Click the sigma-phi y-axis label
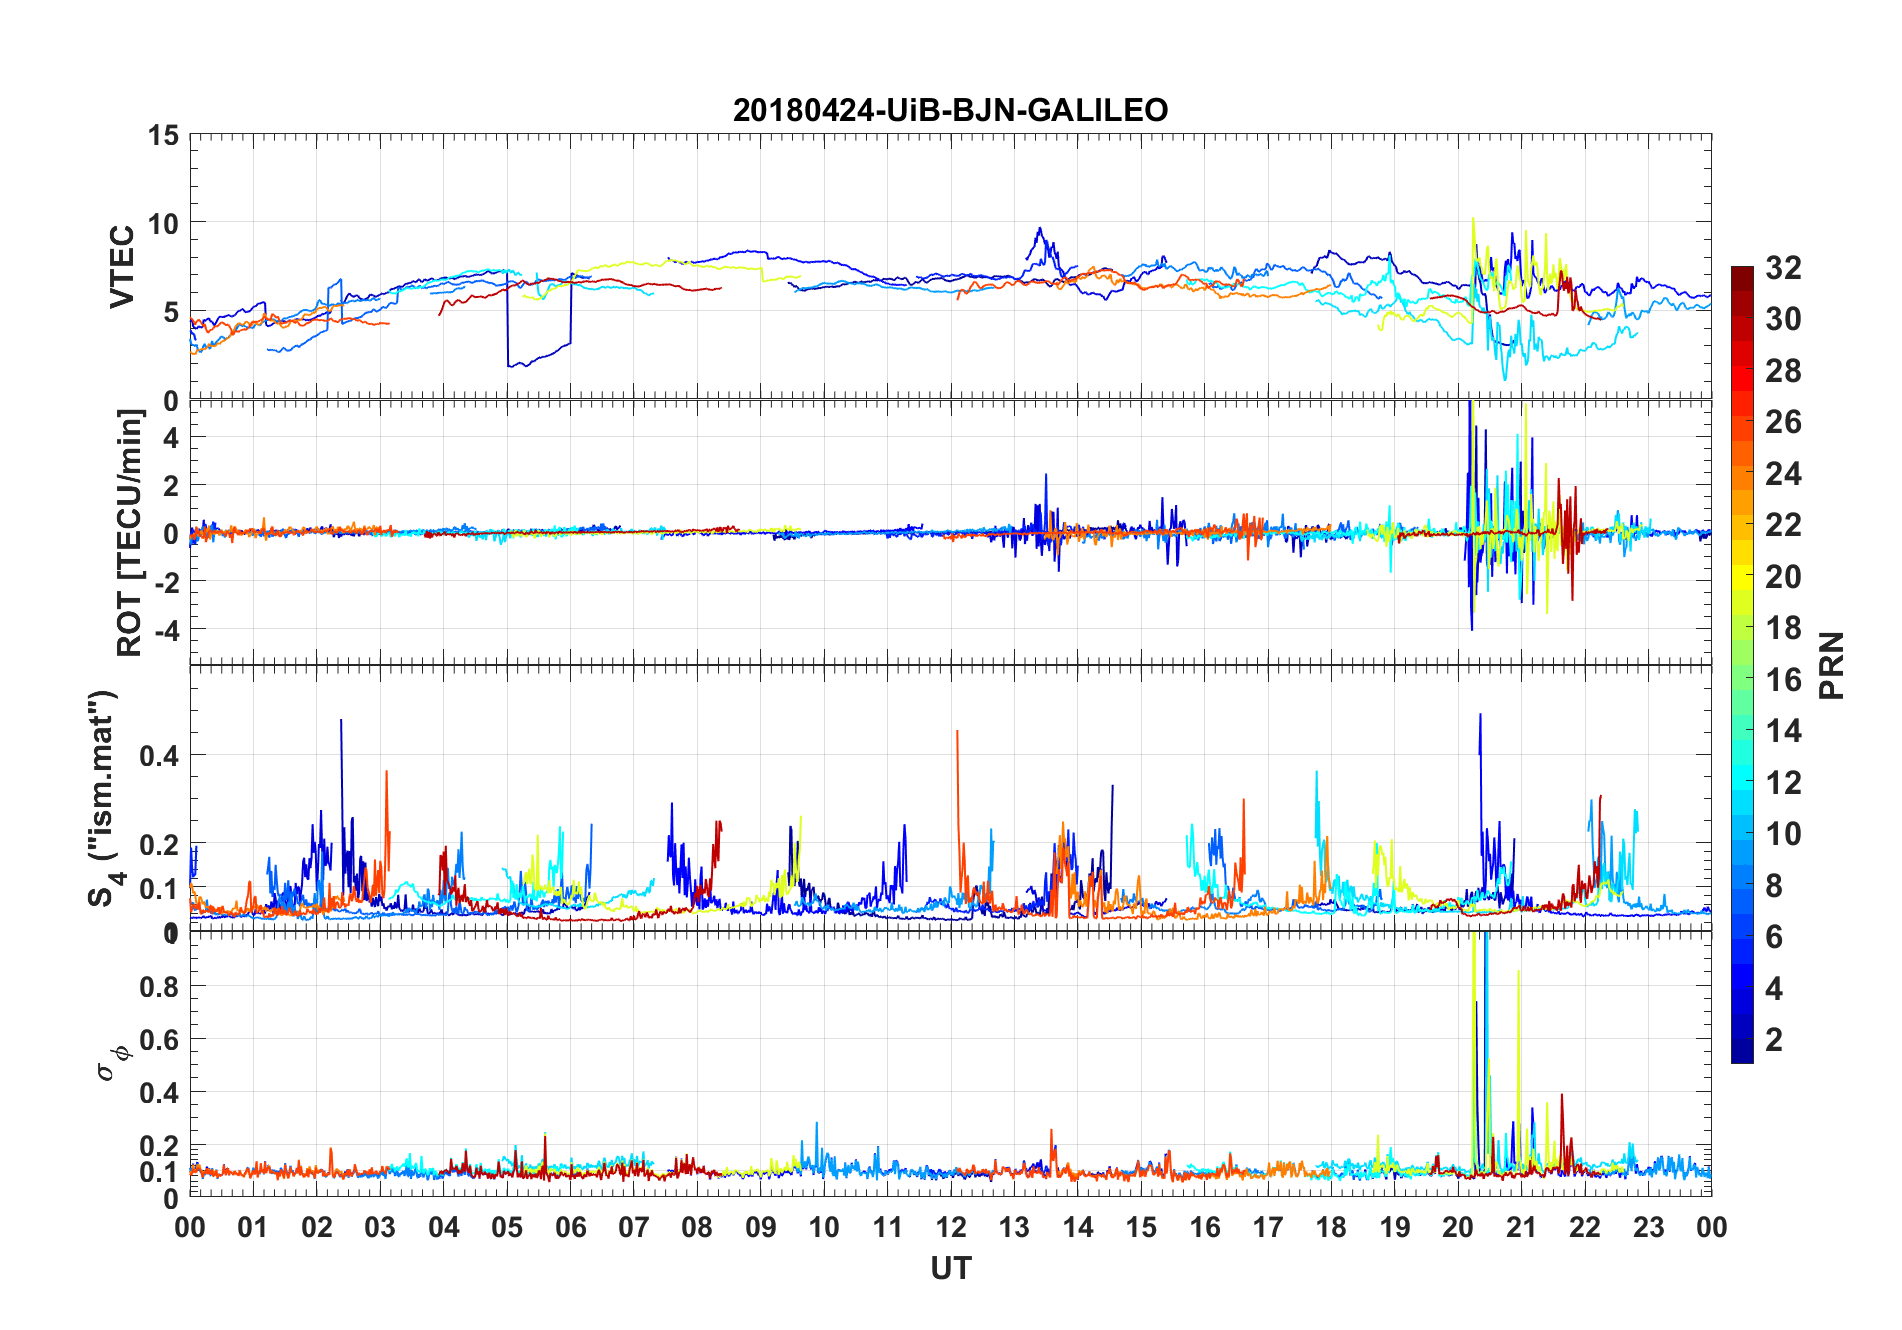 point(113,1062)
